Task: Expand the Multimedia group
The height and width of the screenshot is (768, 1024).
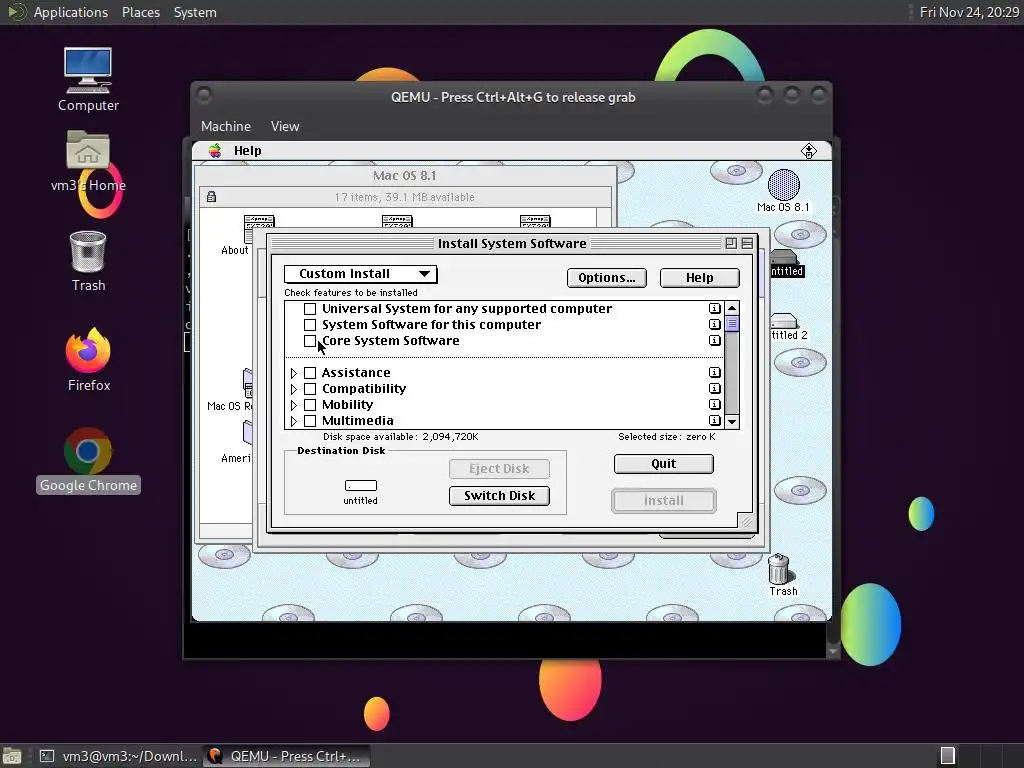Action: point(294,421)
